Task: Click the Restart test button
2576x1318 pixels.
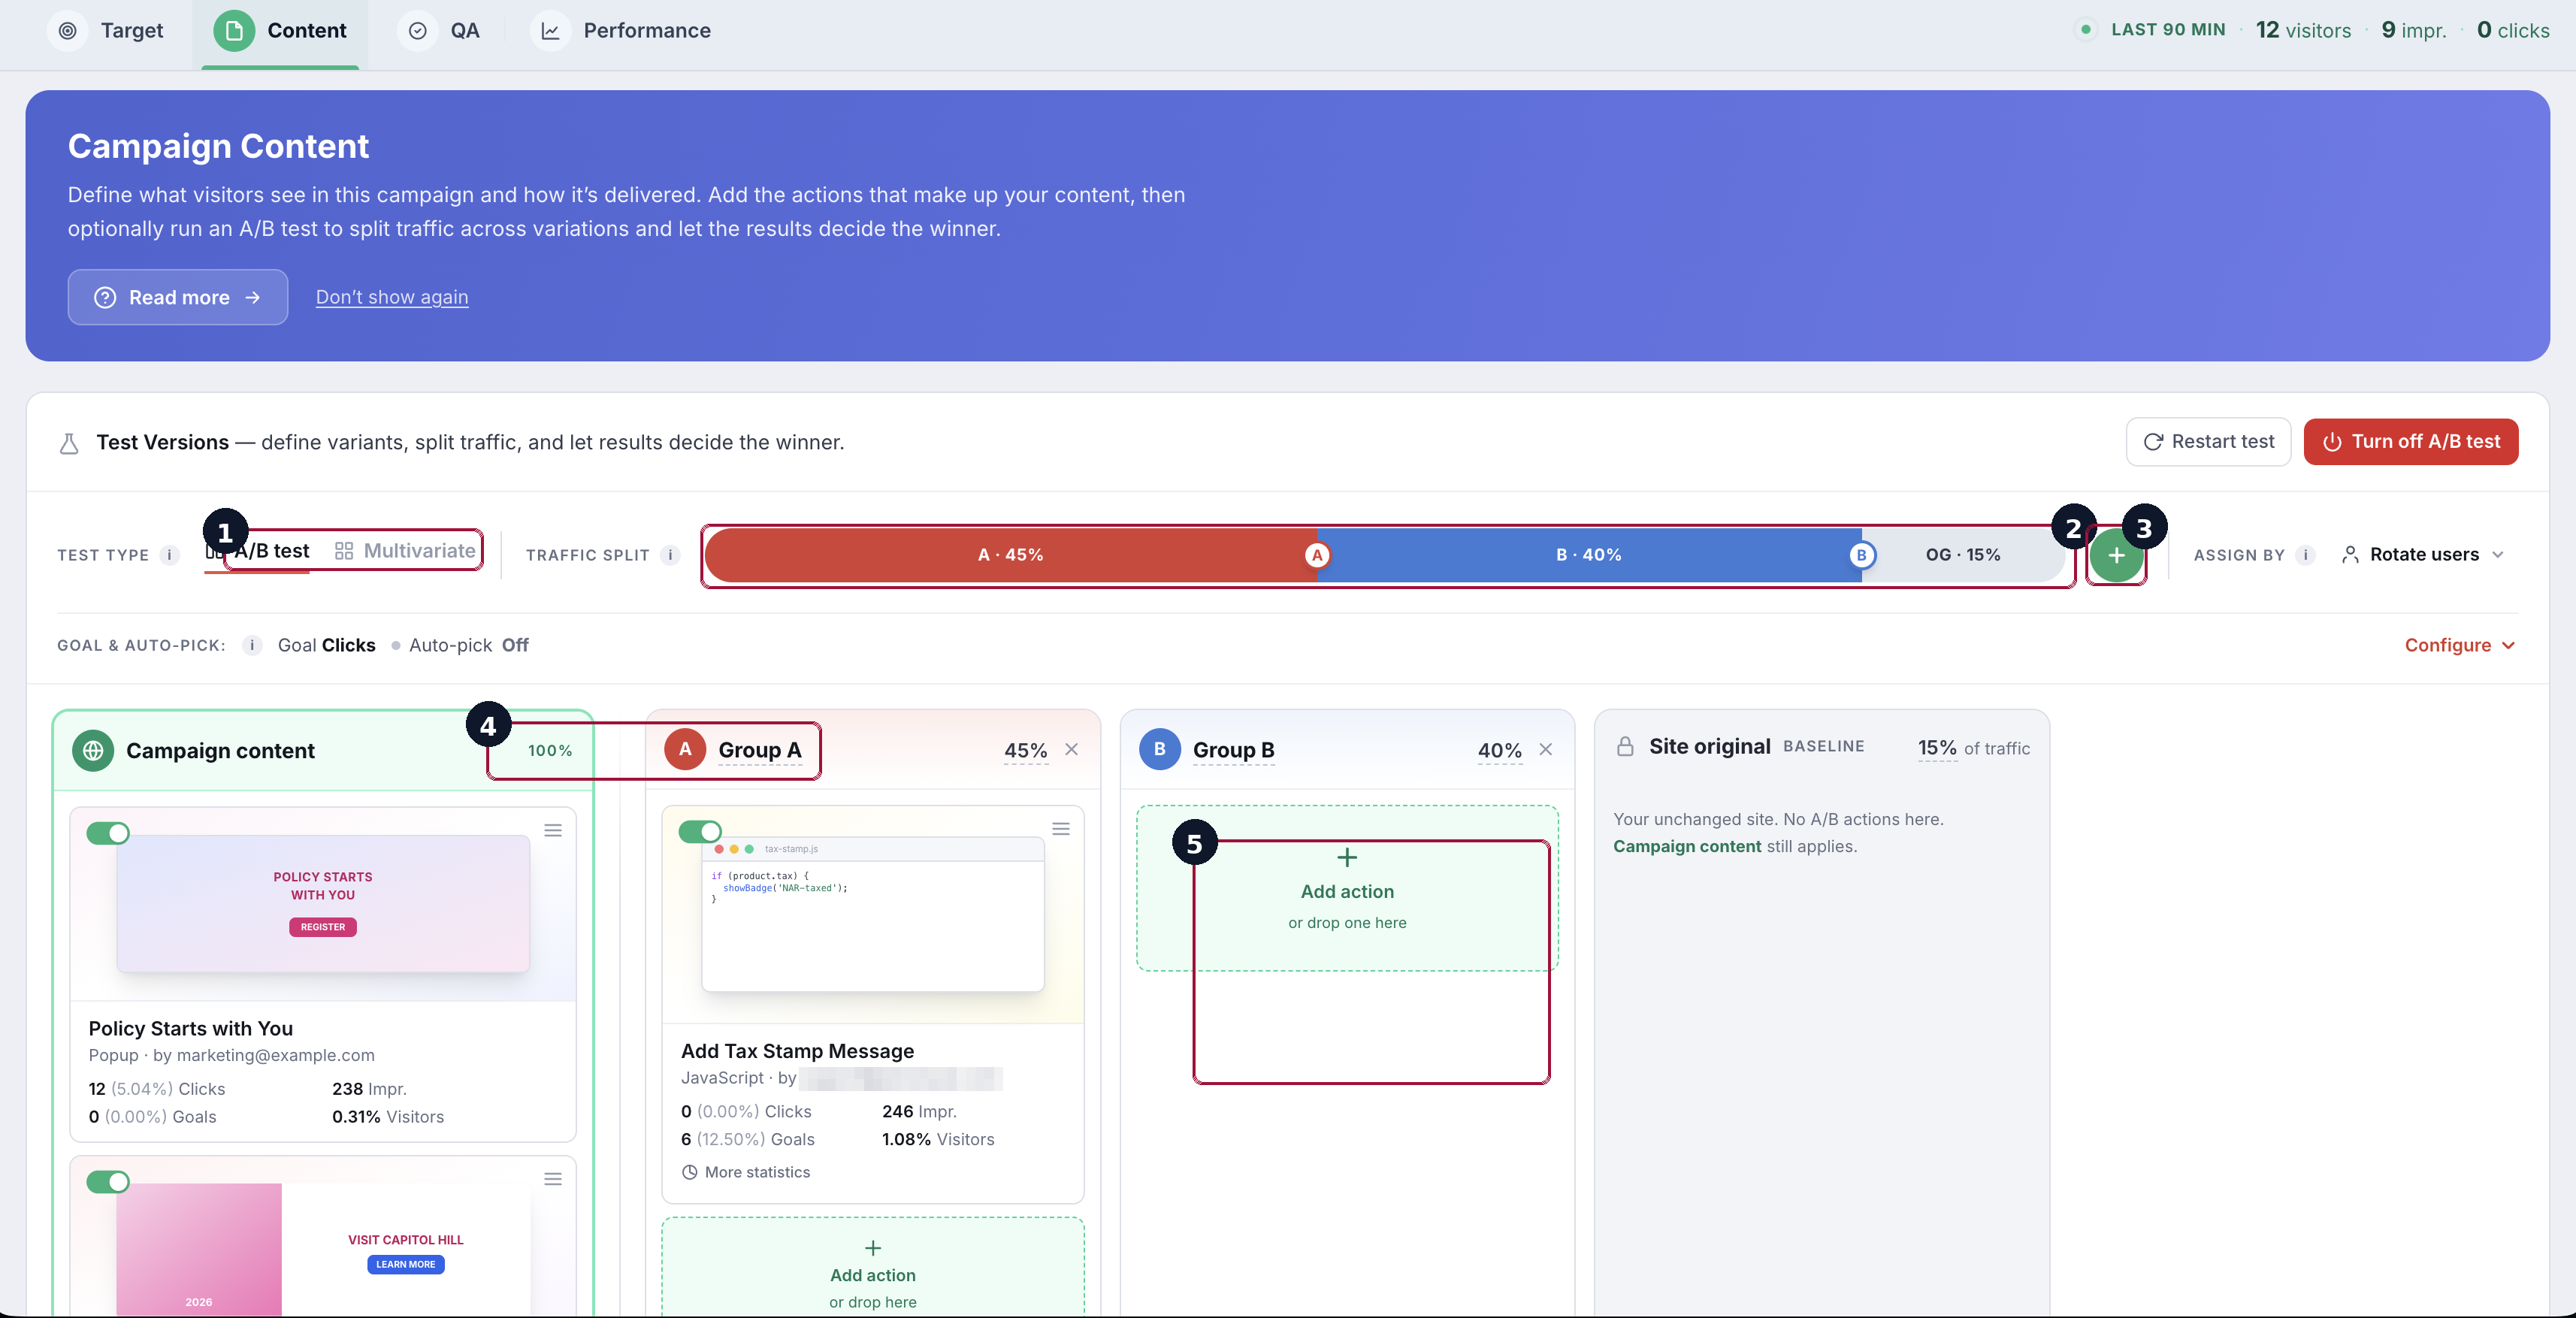Action: click(x=2208, y=442)
